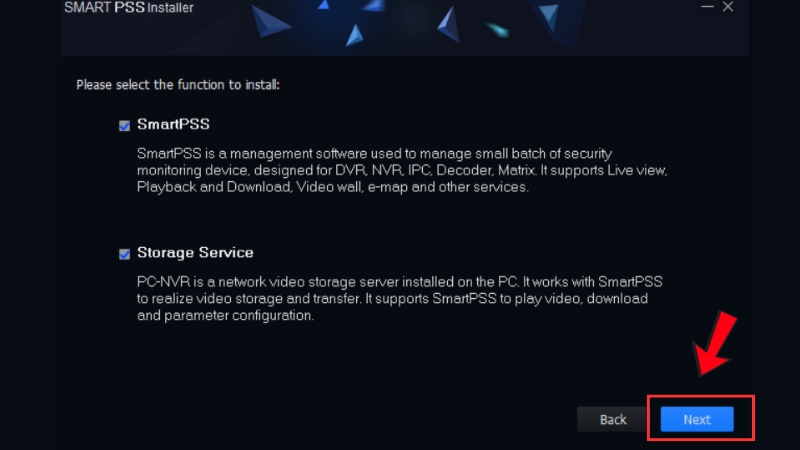Click the bold SmartPSS heading label
Screen dimensions: 800x450
tap(173, 125)
